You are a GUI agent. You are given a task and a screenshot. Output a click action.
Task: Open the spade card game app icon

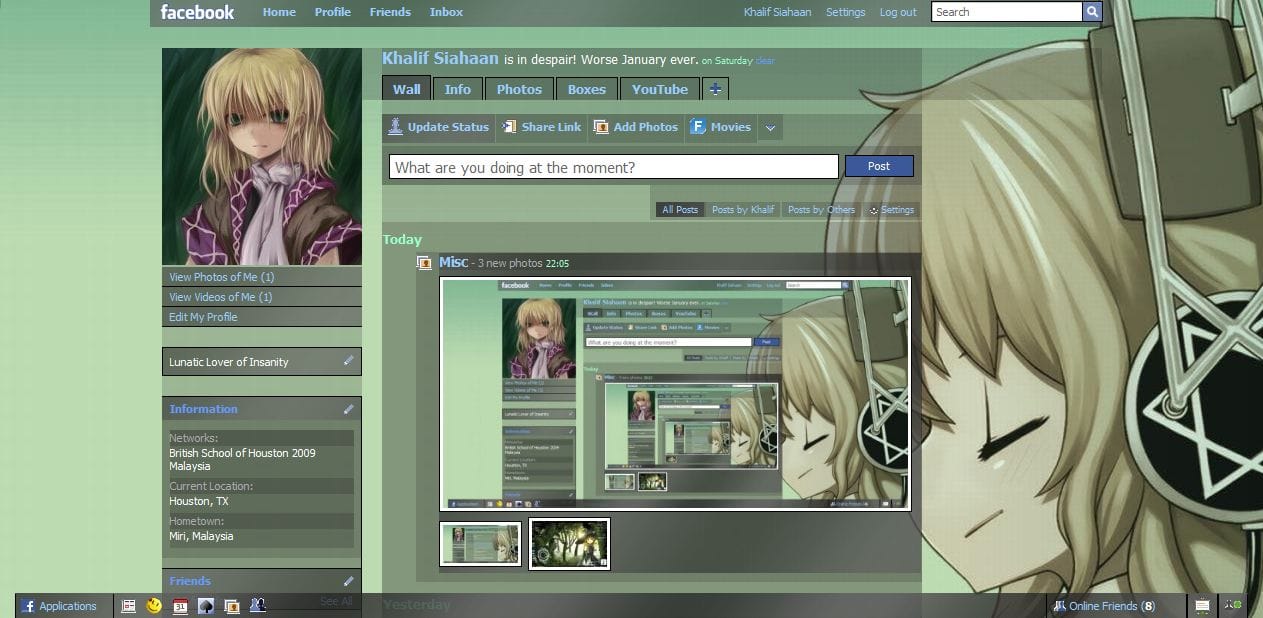click(x=206, y=605)
